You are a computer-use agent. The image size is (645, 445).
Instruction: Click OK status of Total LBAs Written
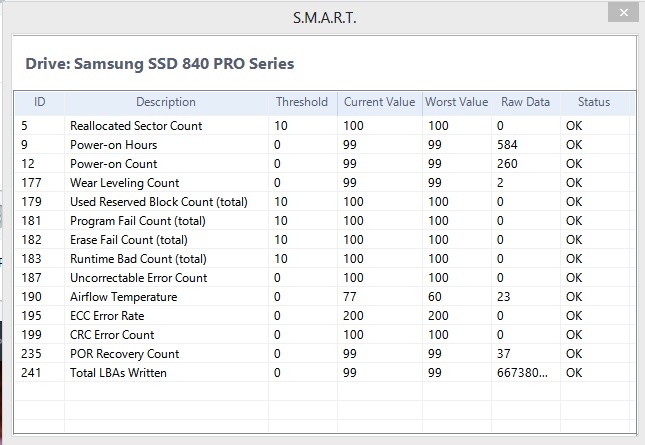574,373
